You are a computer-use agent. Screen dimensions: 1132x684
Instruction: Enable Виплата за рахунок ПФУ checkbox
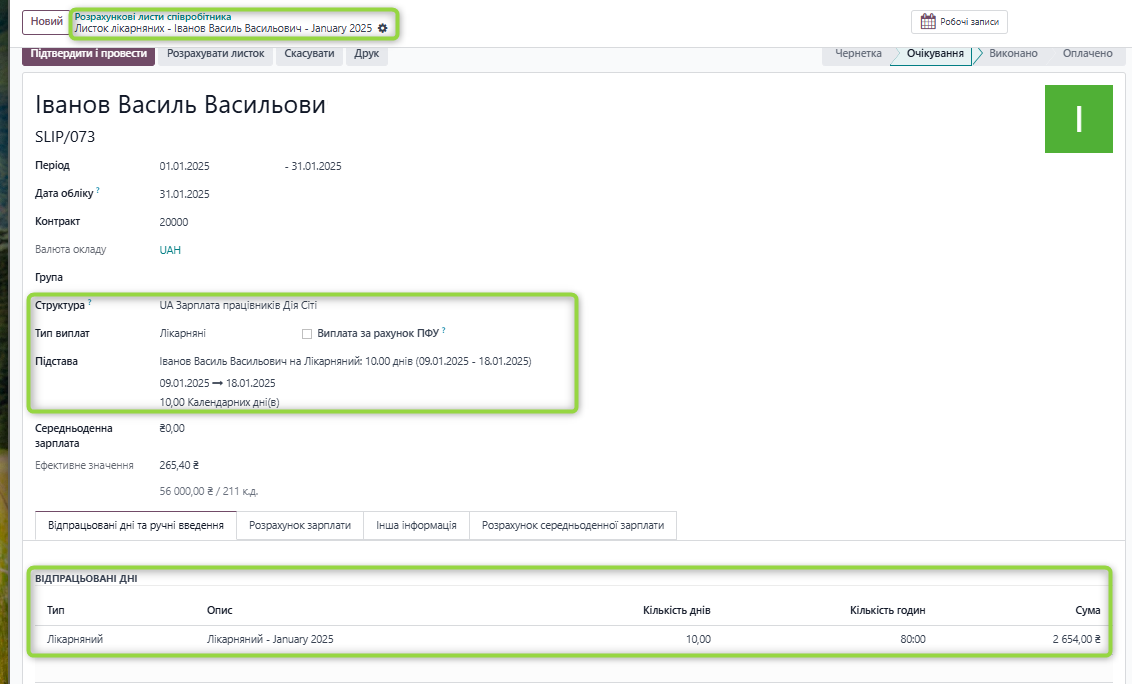point(307,333)
